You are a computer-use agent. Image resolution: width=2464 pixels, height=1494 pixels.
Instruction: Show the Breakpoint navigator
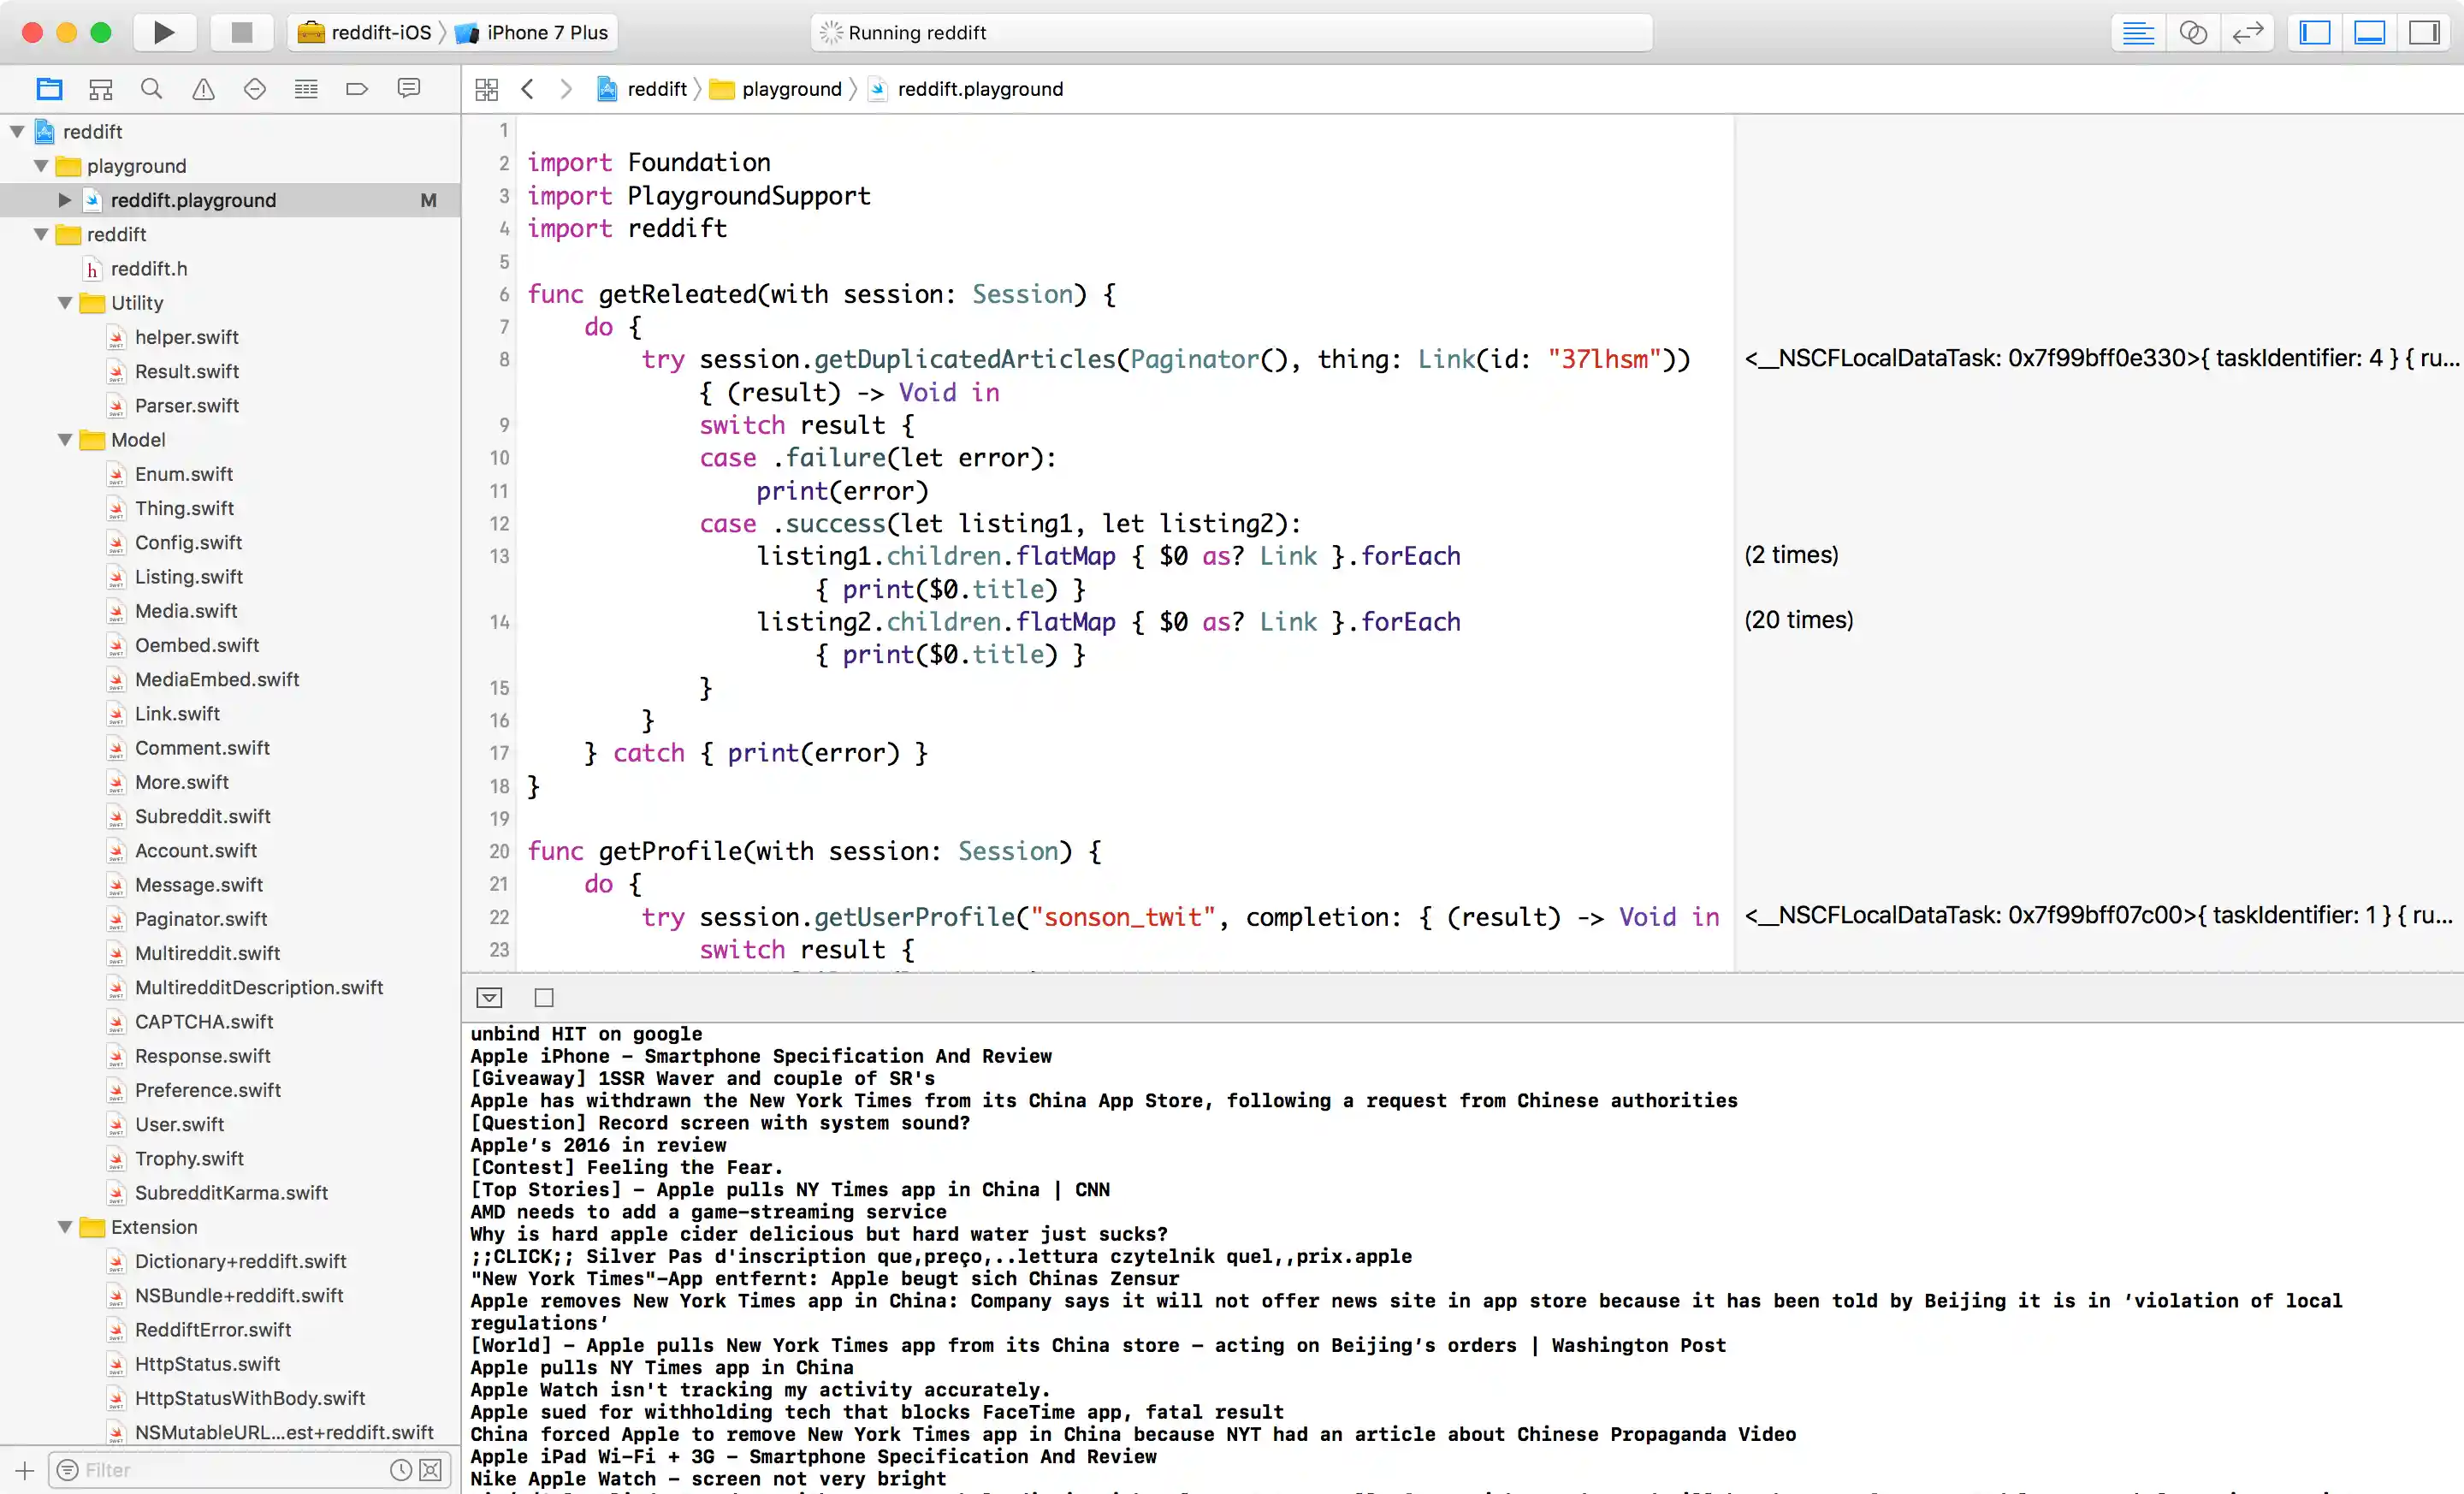click(357, 89)
